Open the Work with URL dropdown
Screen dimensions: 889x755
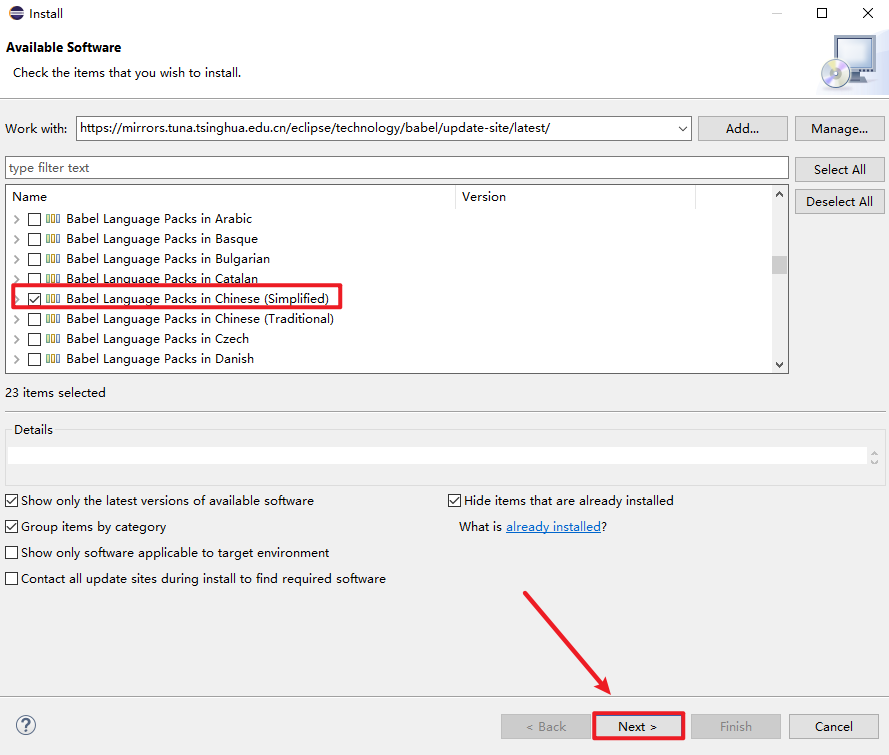[683, 128]
